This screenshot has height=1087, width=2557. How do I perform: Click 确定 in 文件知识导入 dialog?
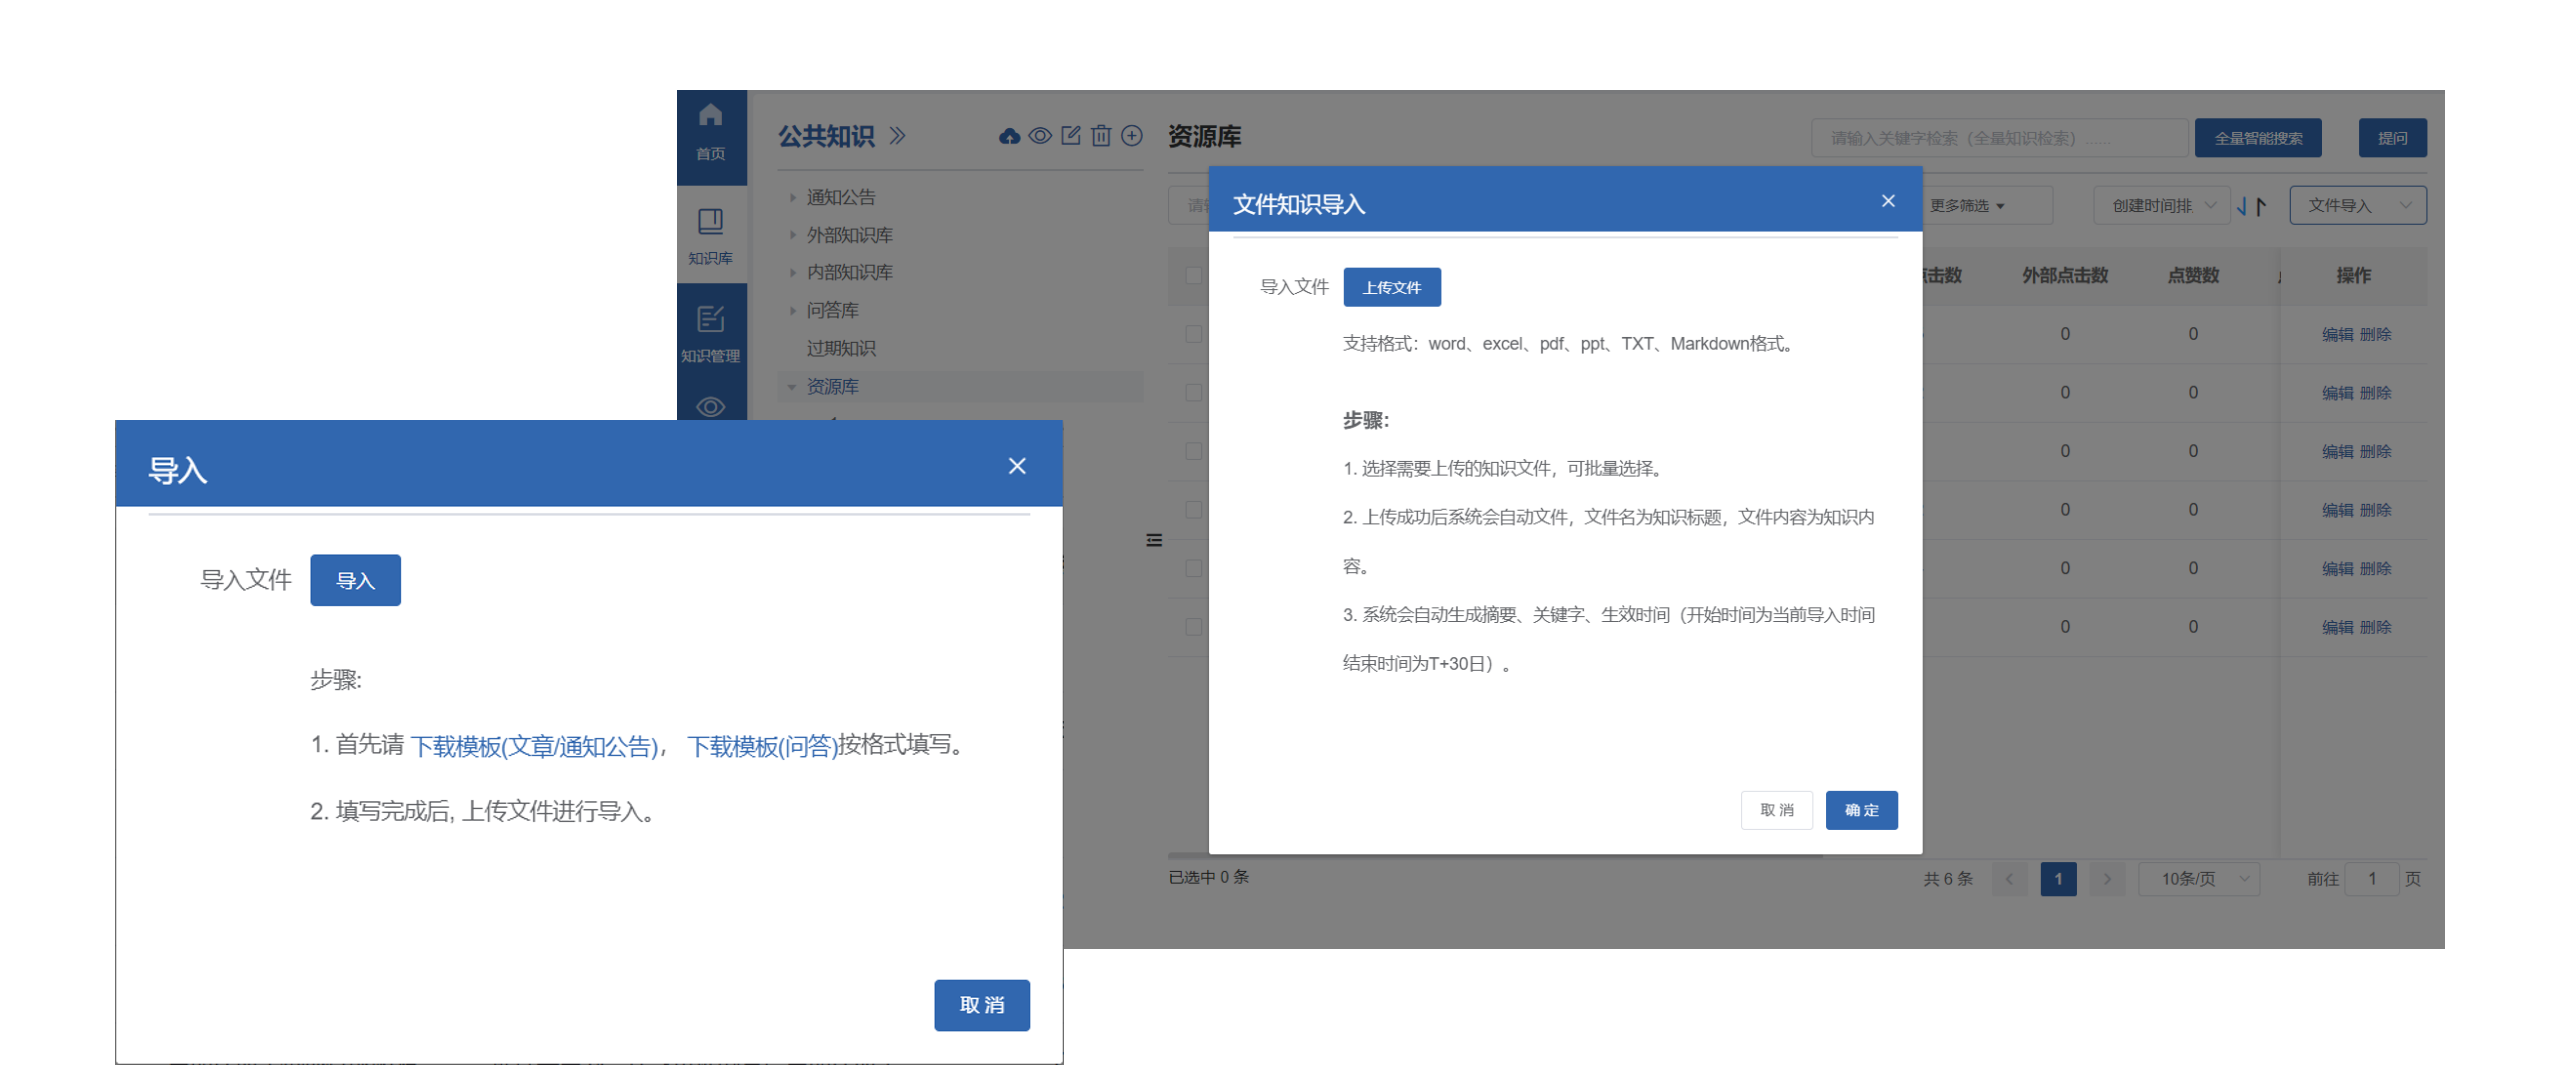coord(1861,811)
